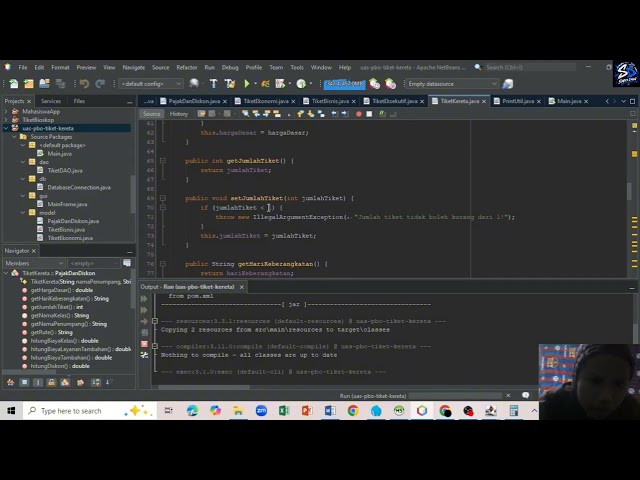The width and height of the screenshot is (640, 480).
Task: Collapse the model package node
Action: pyautogui.click(x=23, y=213)
